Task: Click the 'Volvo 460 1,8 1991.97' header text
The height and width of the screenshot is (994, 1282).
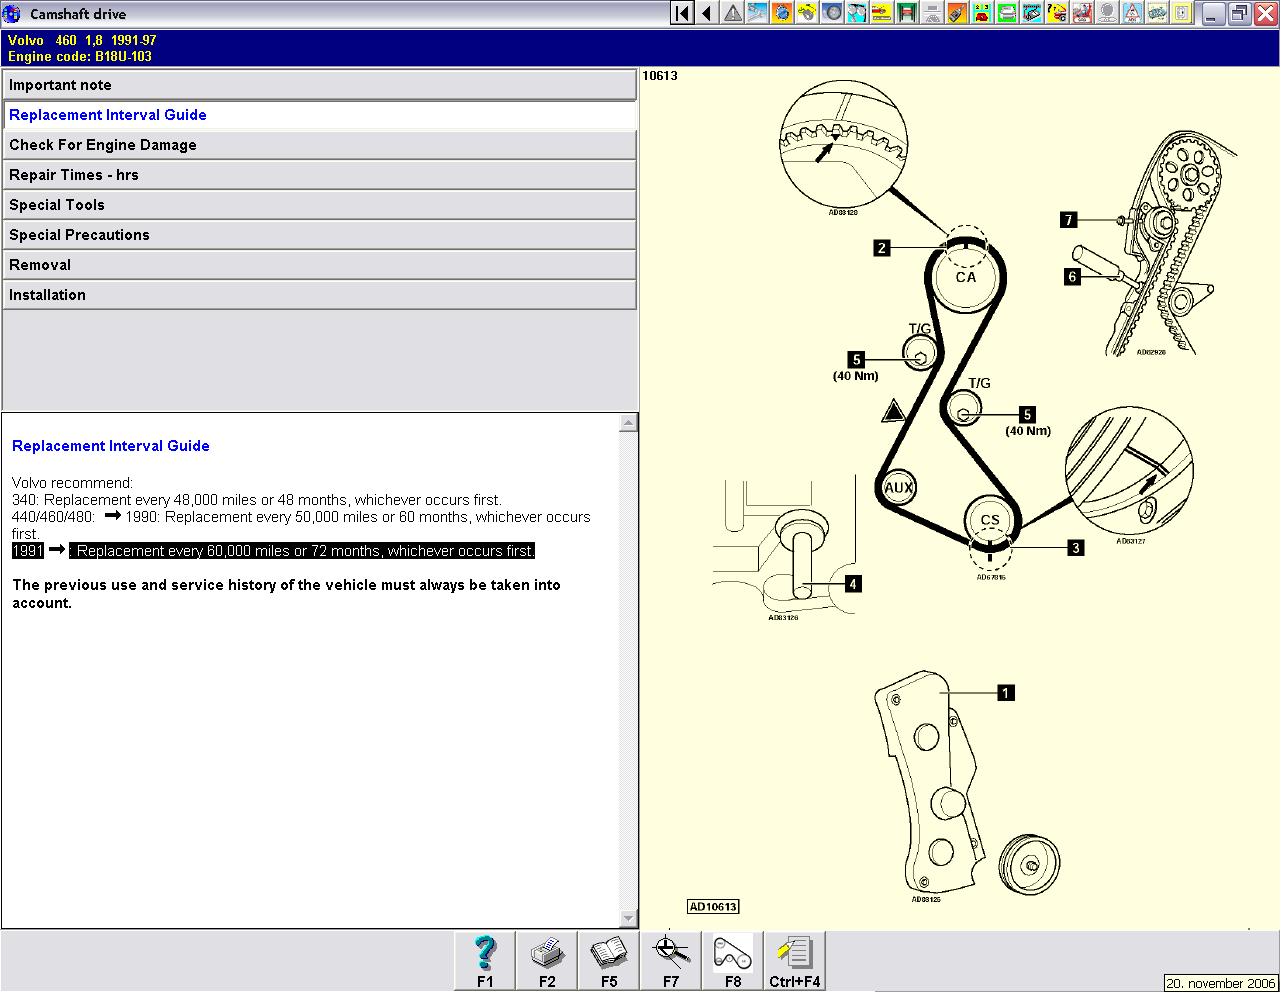Action: [82, 41]
